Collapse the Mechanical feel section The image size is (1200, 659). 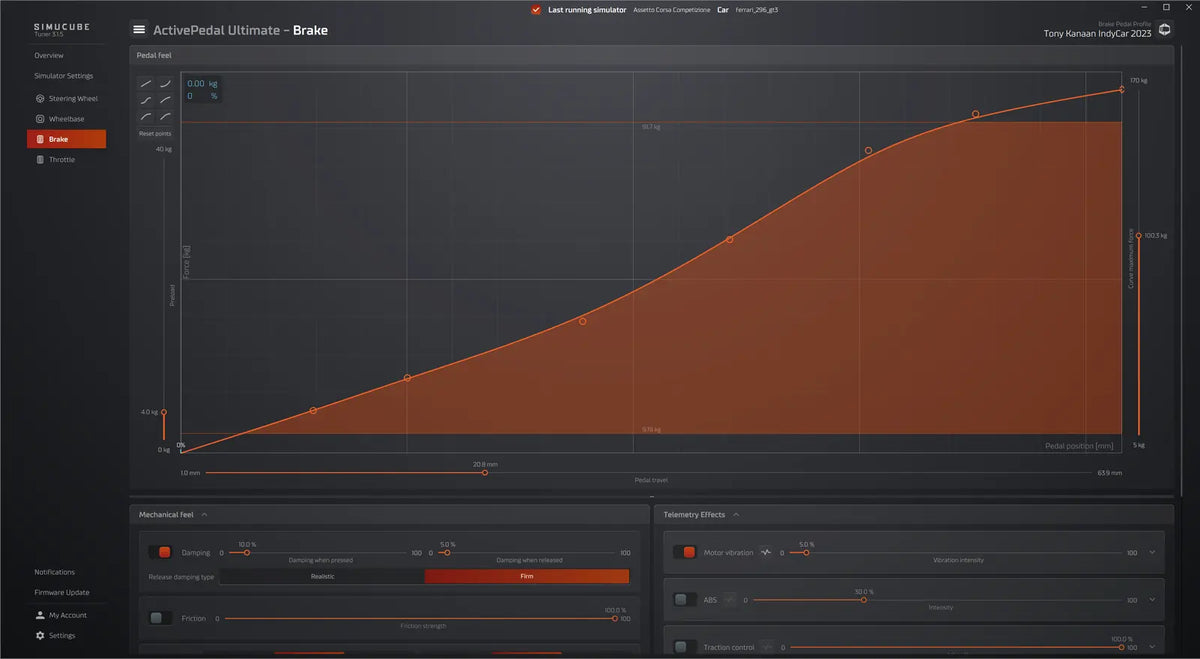(204, 515)
